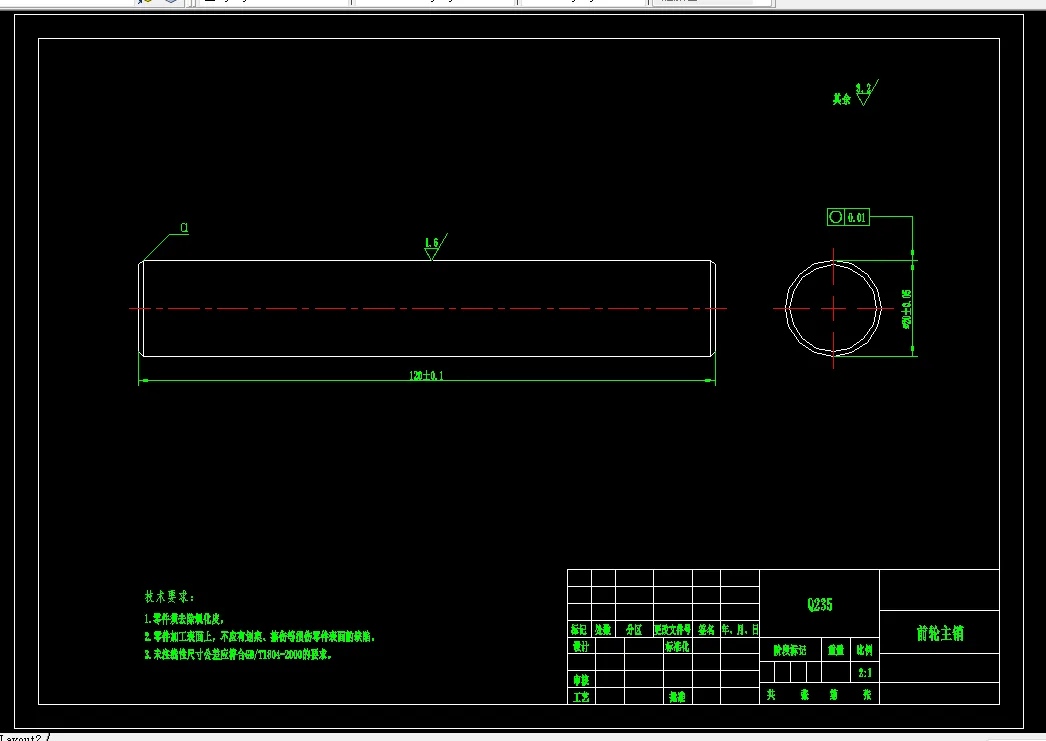1046x741 pixels.
Task: Click the 比例 cell
Action: pos(865,650)
